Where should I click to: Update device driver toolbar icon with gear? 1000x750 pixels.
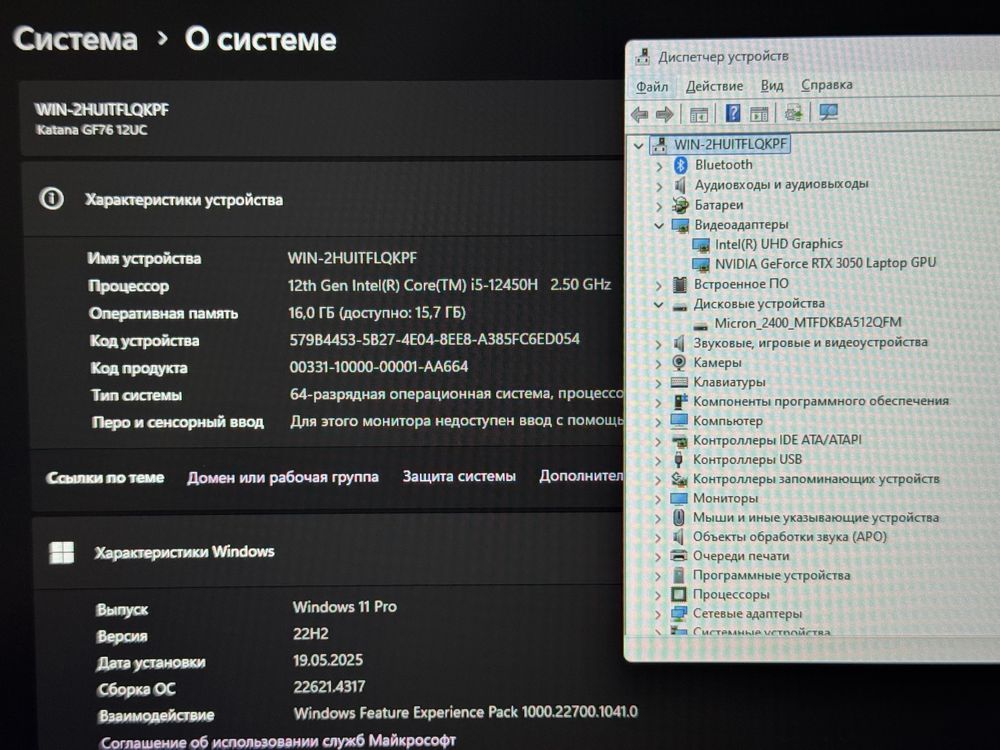pos(793,113)
